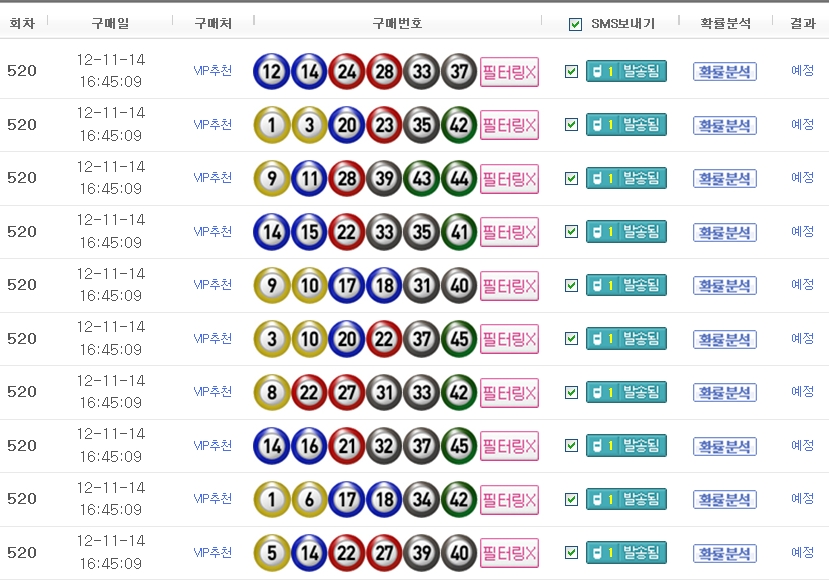Toggle the SMS보내기 header checkbox
Image resolution: width=829 pixels, height=583 pixels.
coord(575,24)
